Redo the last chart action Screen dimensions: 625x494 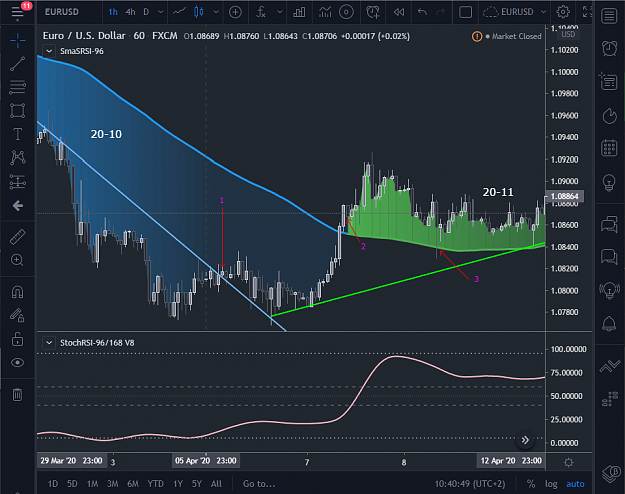click(x=440, y=12)
